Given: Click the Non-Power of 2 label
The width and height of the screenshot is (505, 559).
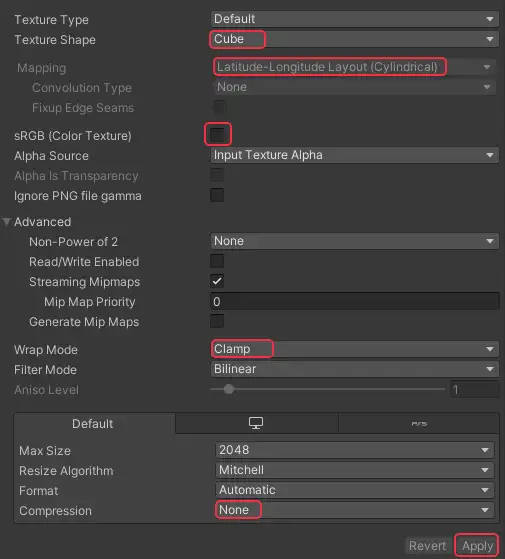Looking at the screenshot, I should [x=73, y=242].
